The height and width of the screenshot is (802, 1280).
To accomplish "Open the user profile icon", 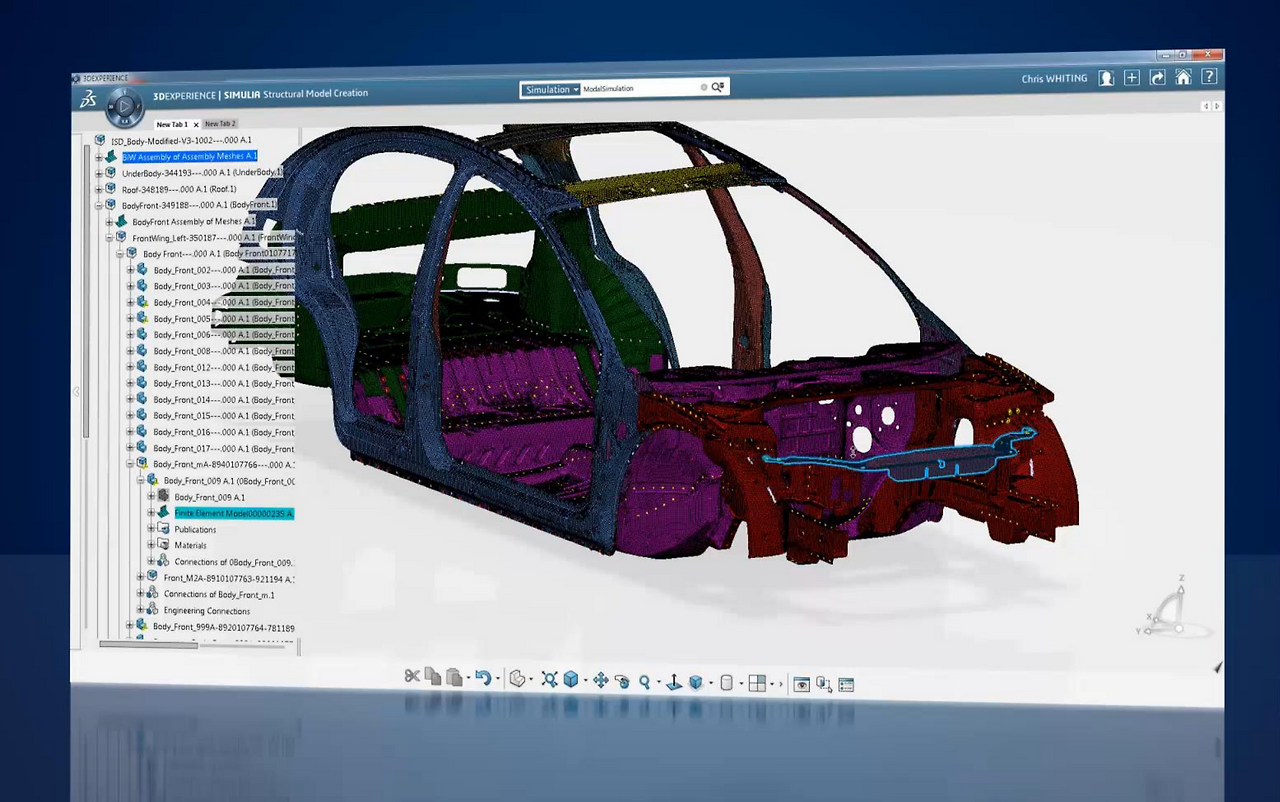I will tap(1106, 78).
